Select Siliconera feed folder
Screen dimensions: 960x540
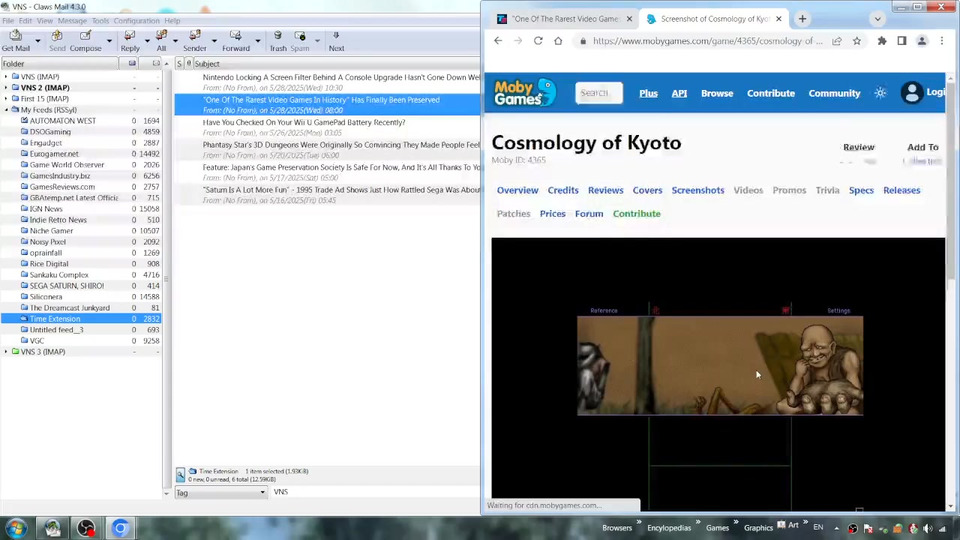pyautogui.click(x=46, y=297)
